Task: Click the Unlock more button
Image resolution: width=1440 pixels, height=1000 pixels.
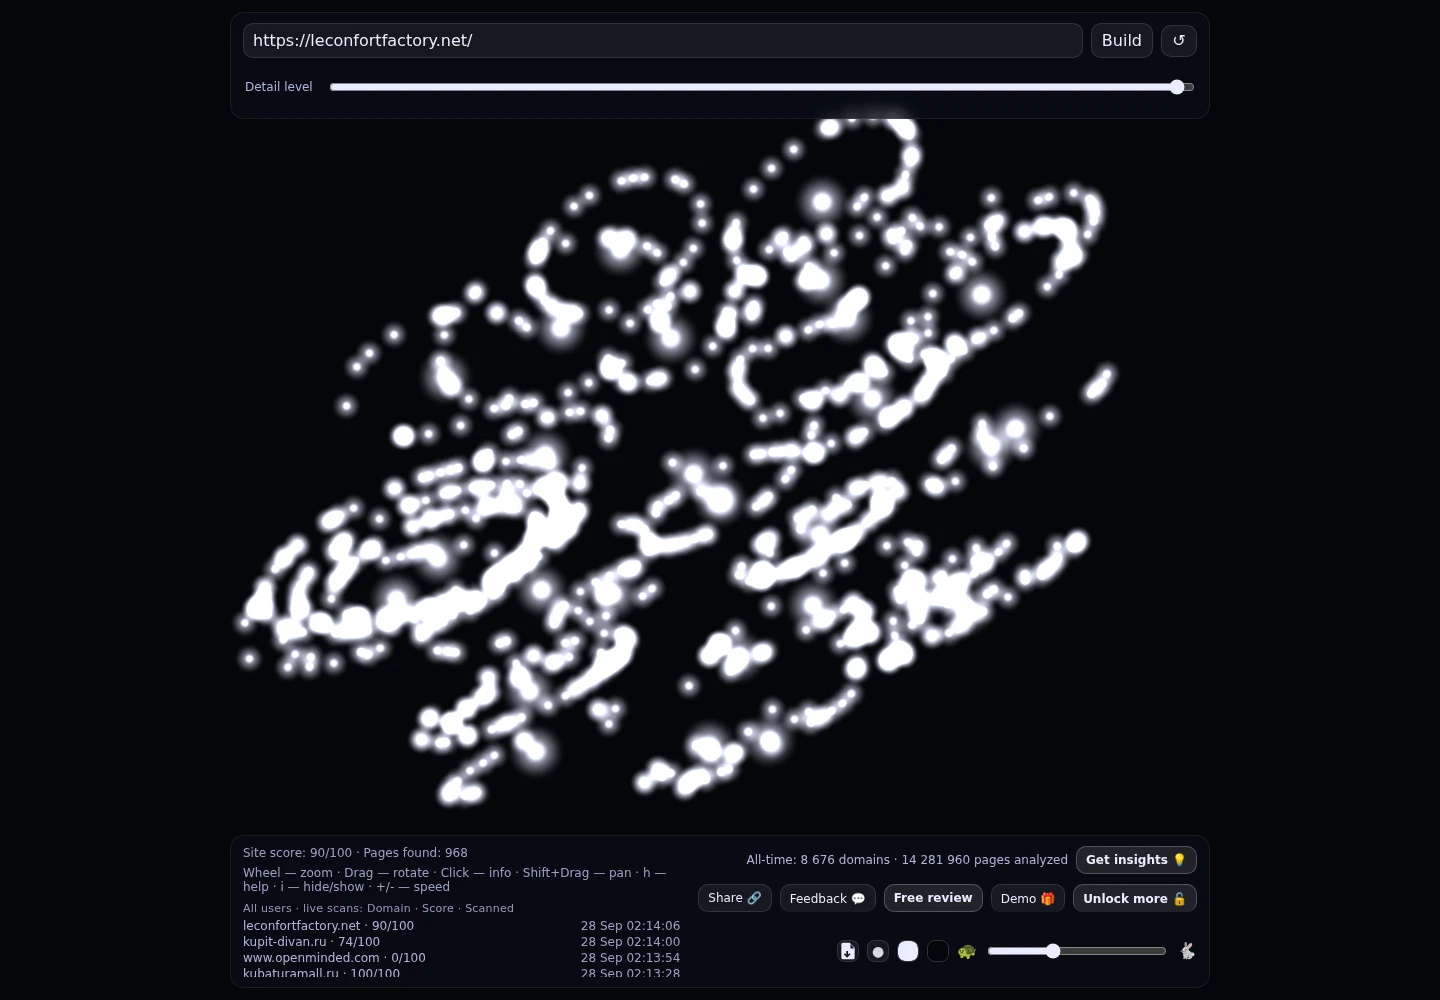Action: (1135, 898)
